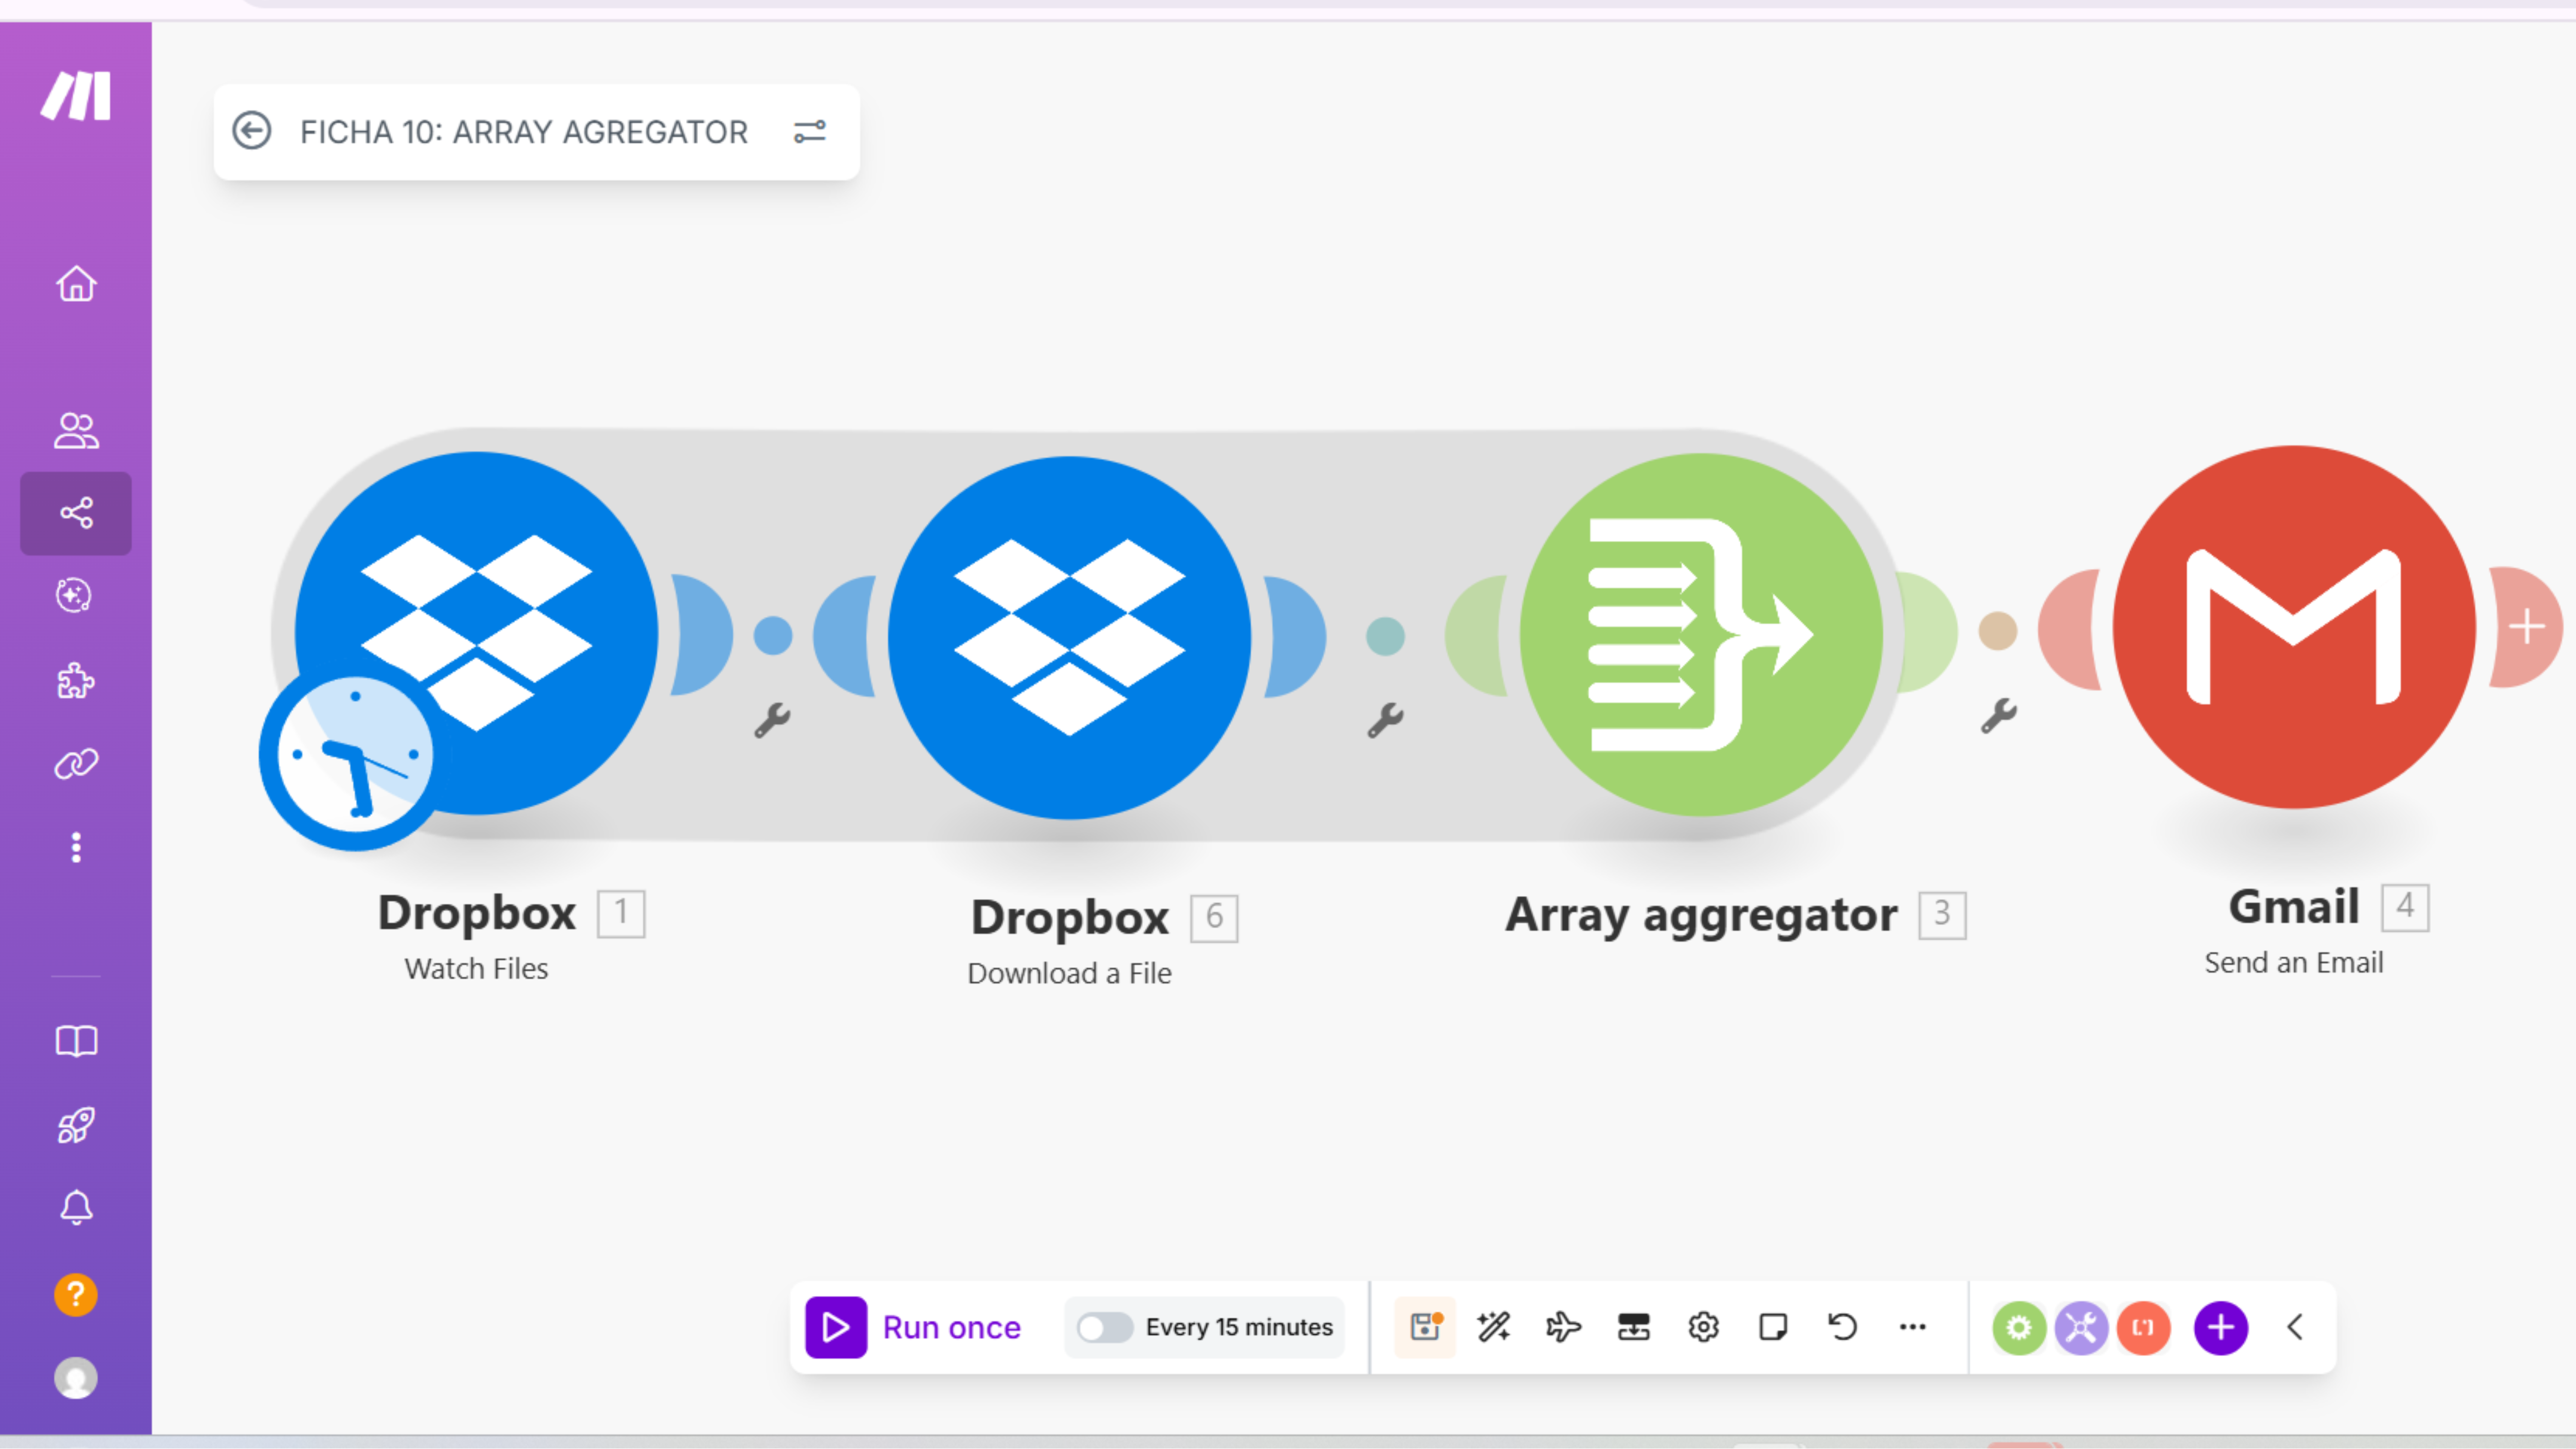The width and height of the screenshot is (2576, 1449).
Task: Open the Notes sticky note icon
Action: tap(1773, 1327)
